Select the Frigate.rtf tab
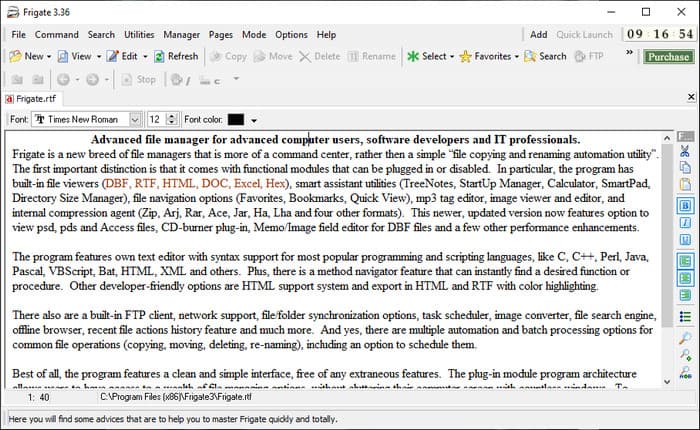Viewport: 700px width, 430px height. (32, 99)
